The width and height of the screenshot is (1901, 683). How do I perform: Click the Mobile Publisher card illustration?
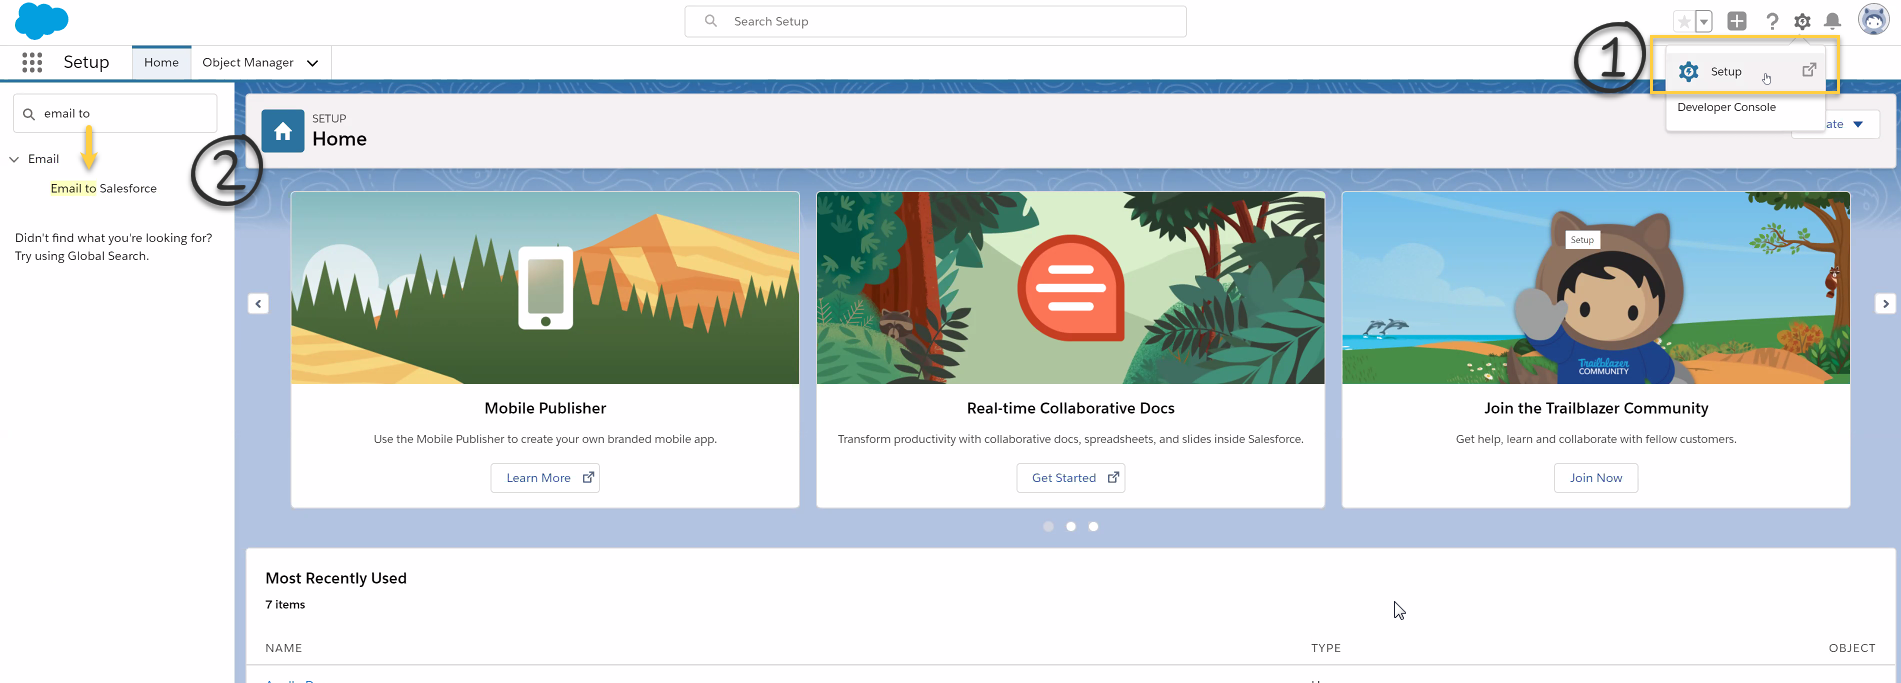point(545,288)
